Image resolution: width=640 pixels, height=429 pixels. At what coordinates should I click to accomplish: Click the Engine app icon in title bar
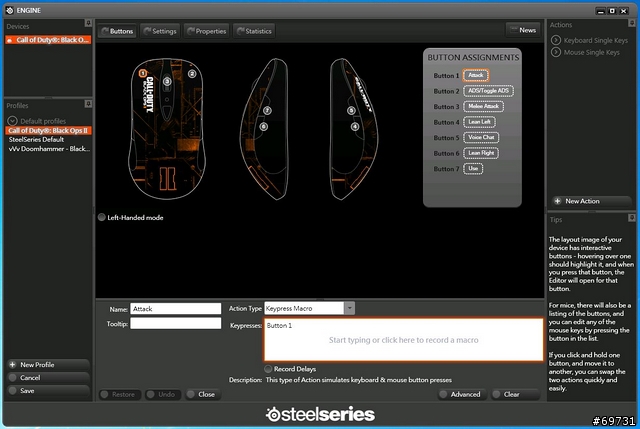10,10
